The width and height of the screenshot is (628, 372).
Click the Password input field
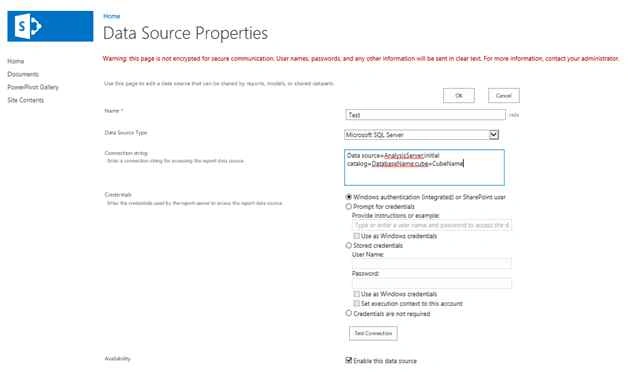(432, 283)
